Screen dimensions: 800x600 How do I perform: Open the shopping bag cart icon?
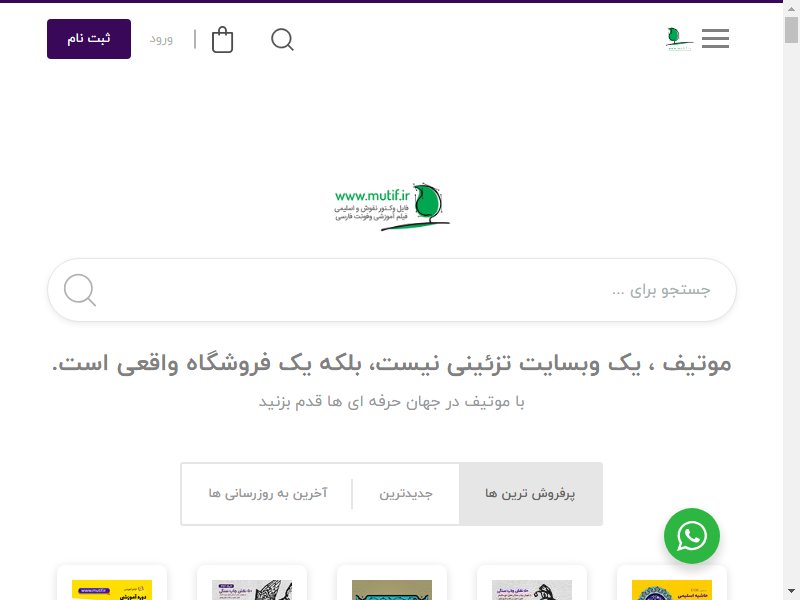coord(222,39)
